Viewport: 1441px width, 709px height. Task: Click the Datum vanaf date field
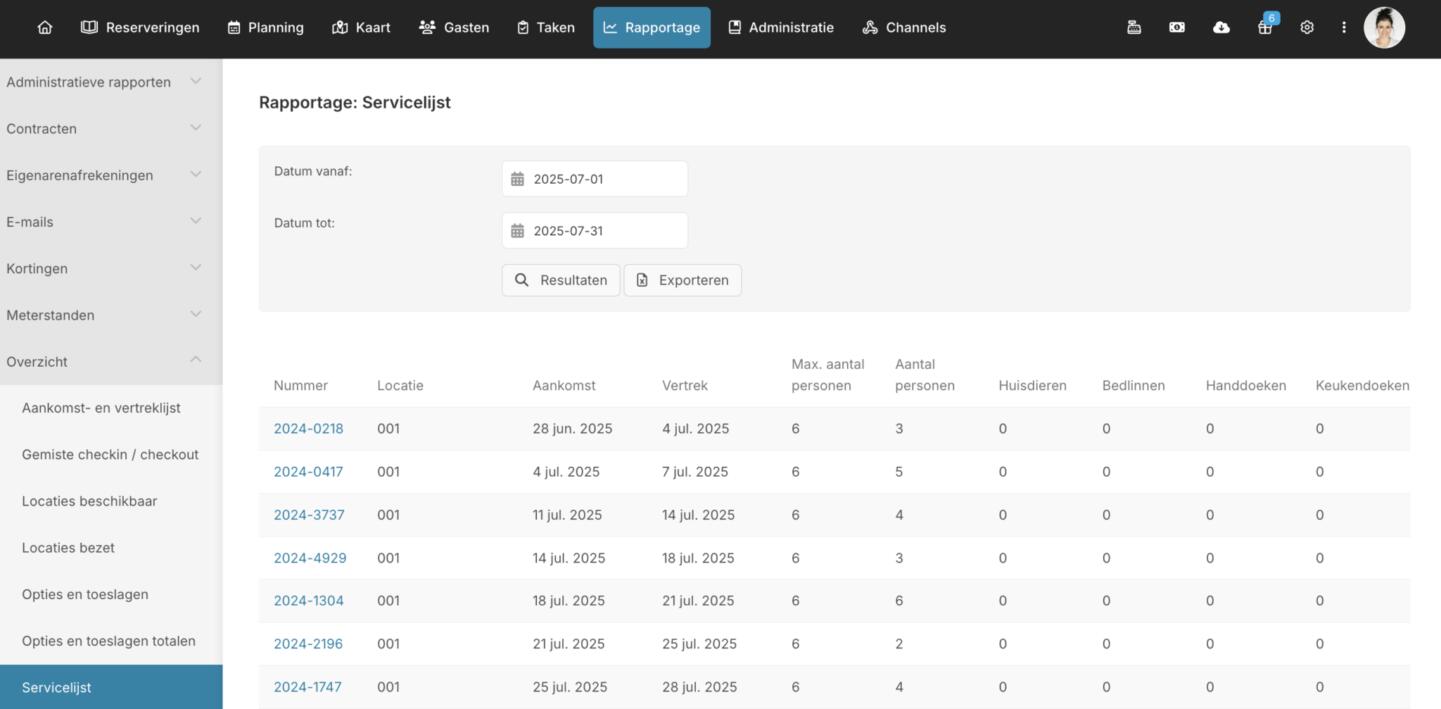coord(595,179)
